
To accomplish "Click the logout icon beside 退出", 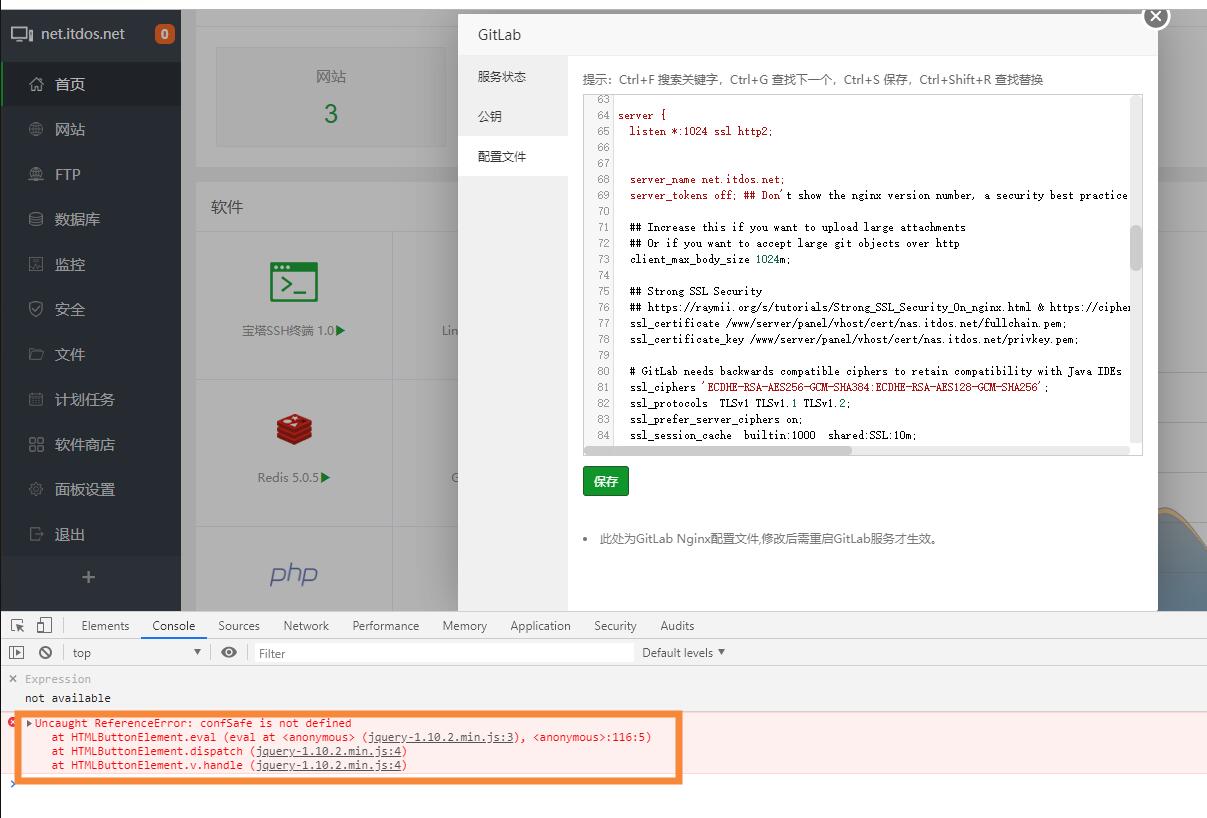I will click(x=36, y=534).
